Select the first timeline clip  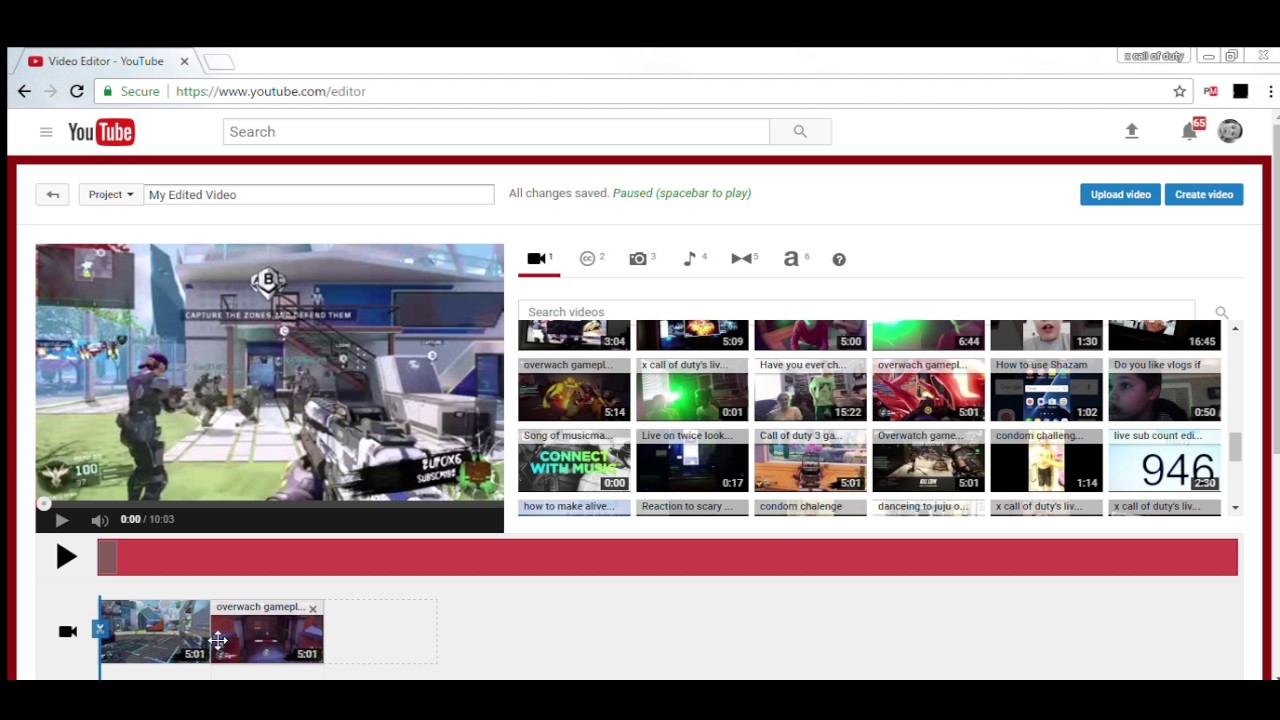point(155,631)
